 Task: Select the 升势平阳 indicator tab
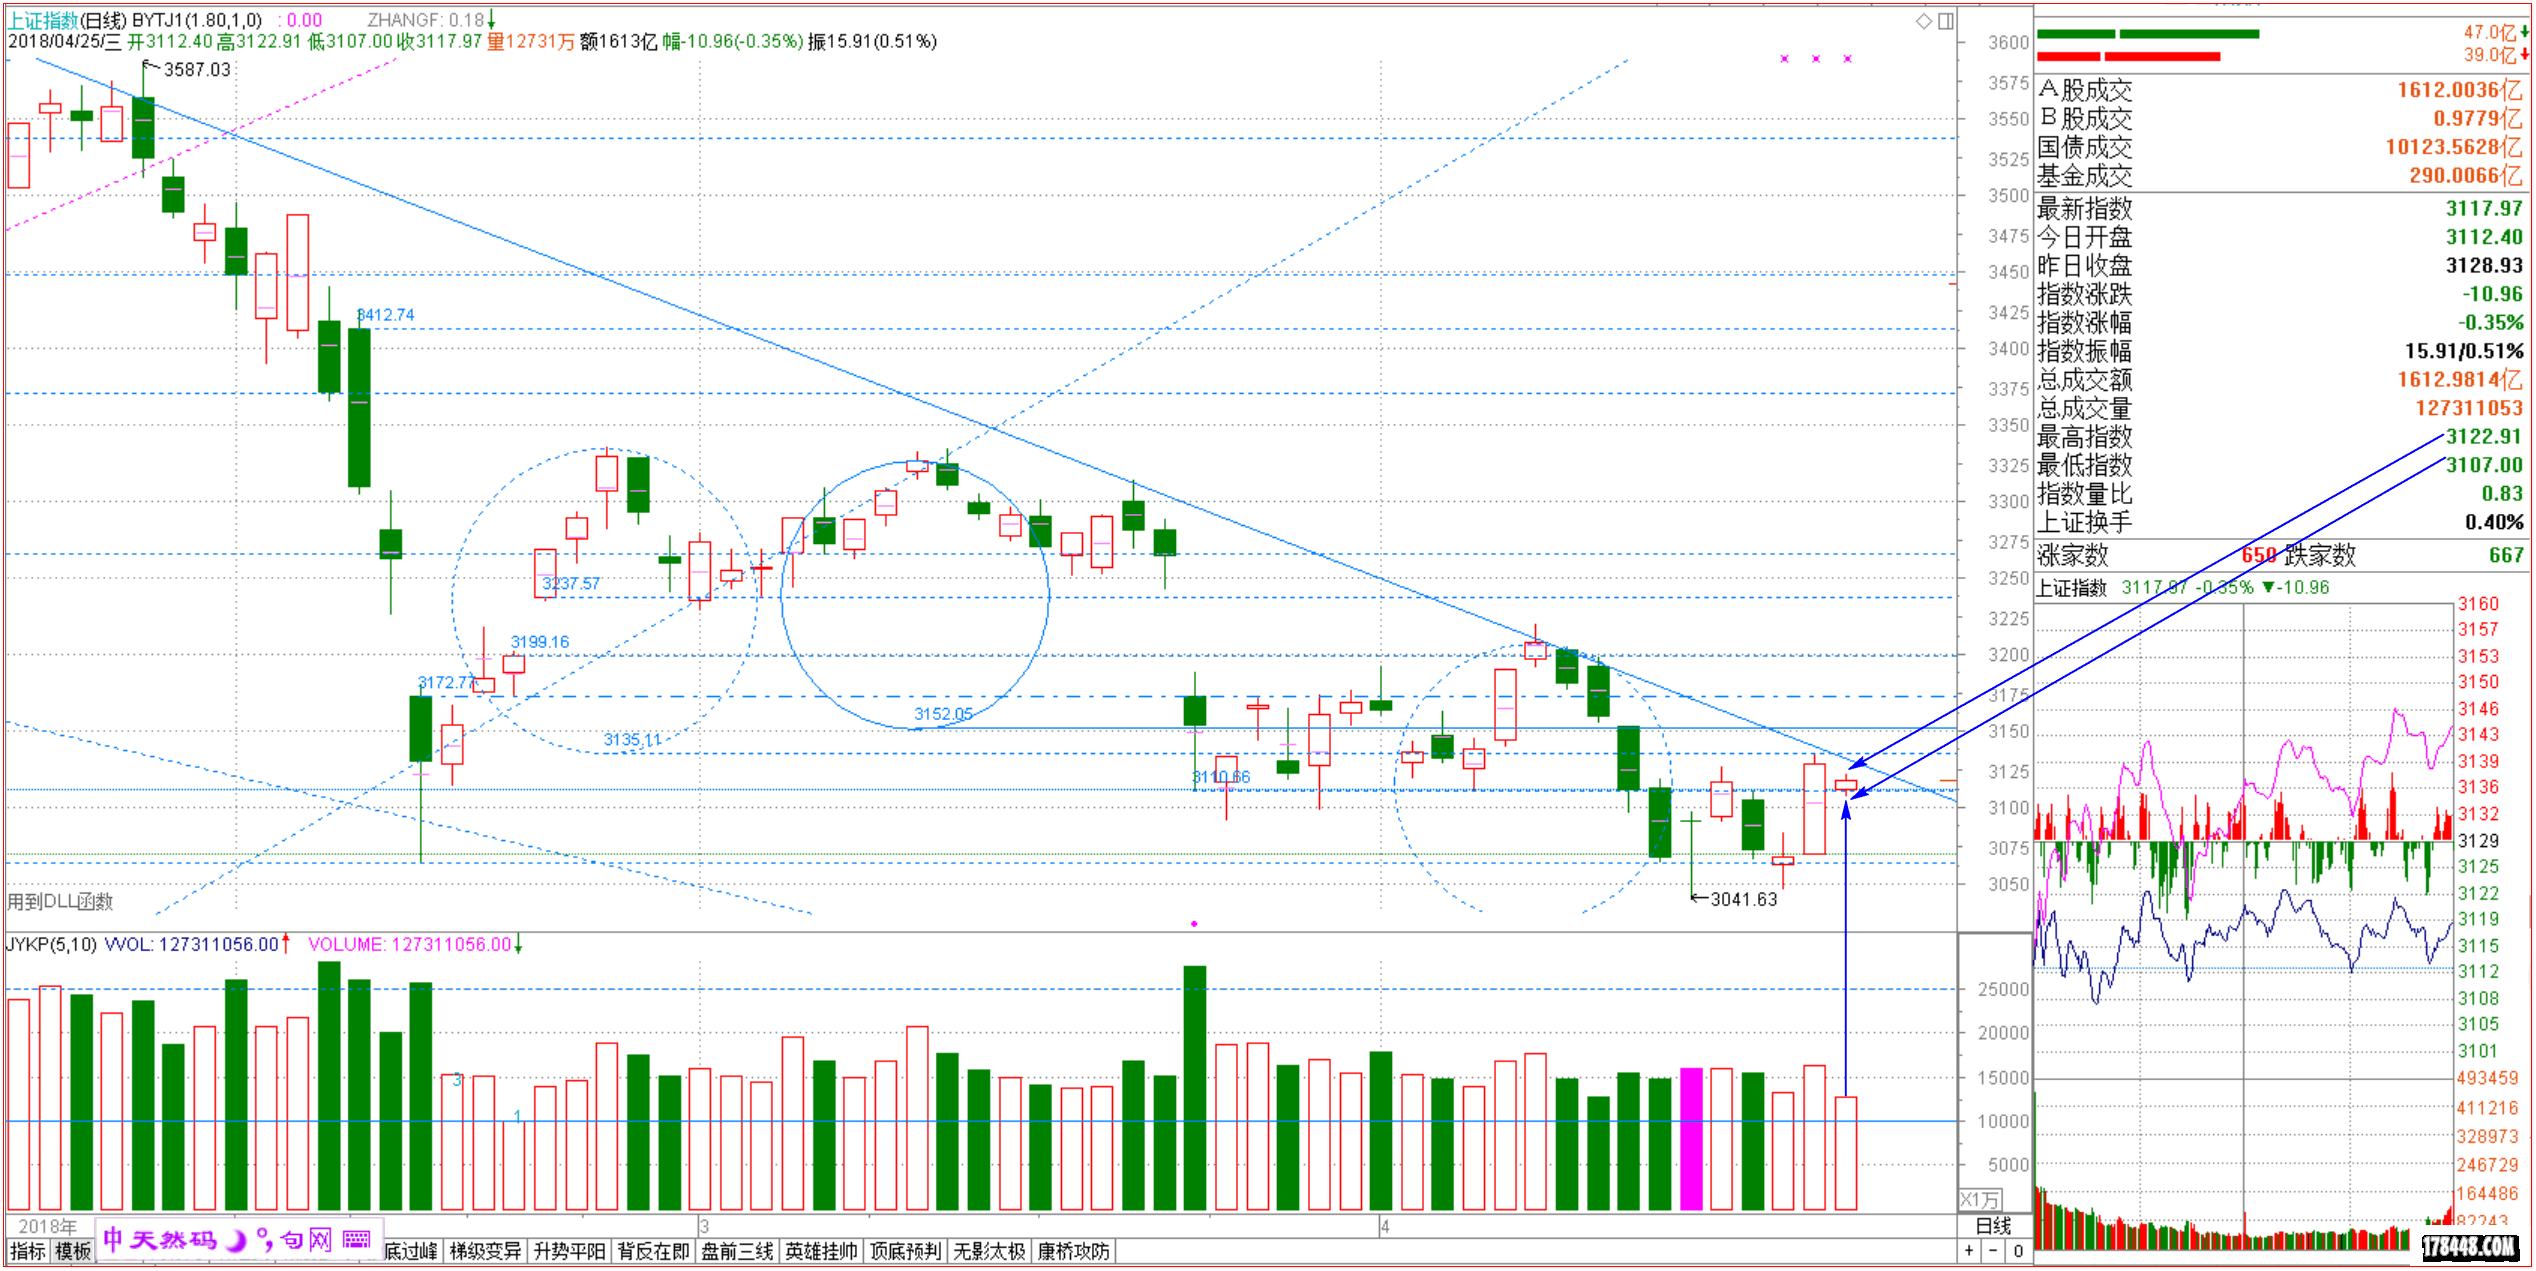[x=569, y=1251]
